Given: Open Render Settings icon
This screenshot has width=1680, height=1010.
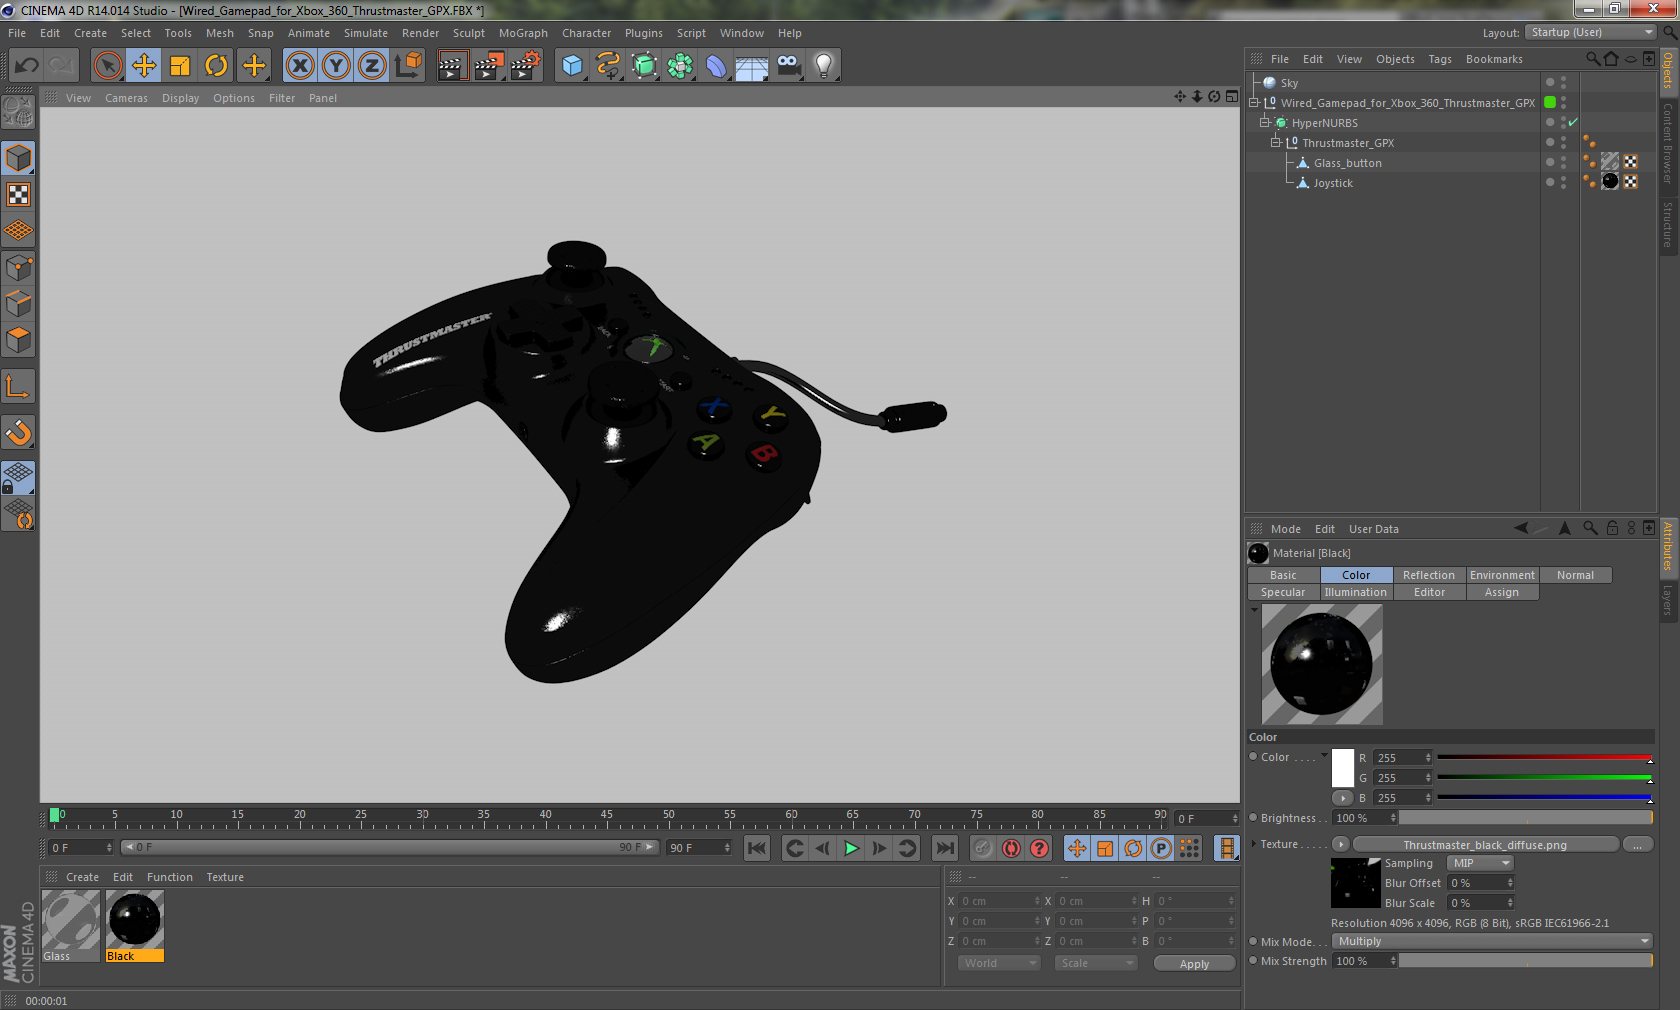Looking at the screenshot, I should pos(526,66).
